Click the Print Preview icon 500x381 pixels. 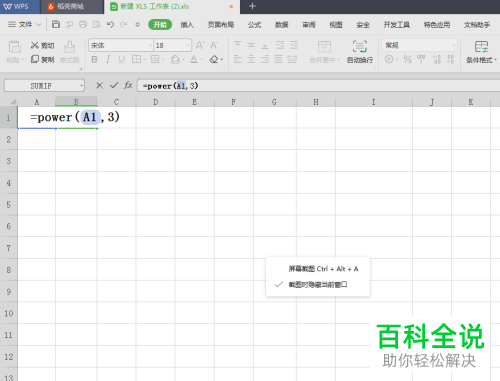[x=97, y=24]
